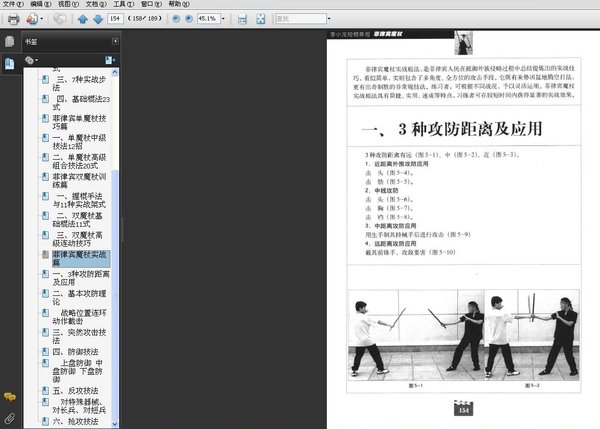Click bookmarks scrollbar up arrow
Viewport: 600px width, 429px height.
(115, 72)
